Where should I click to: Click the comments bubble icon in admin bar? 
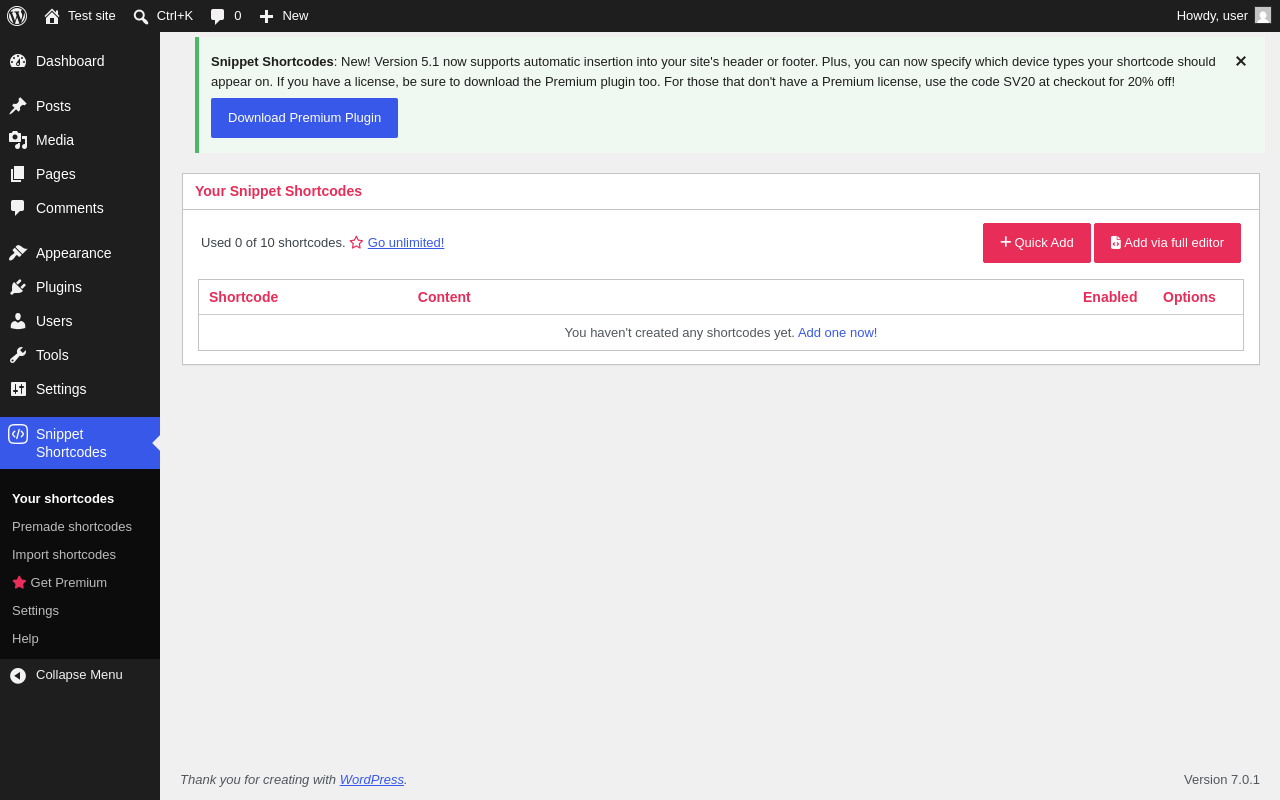click(x=218, y=16)
